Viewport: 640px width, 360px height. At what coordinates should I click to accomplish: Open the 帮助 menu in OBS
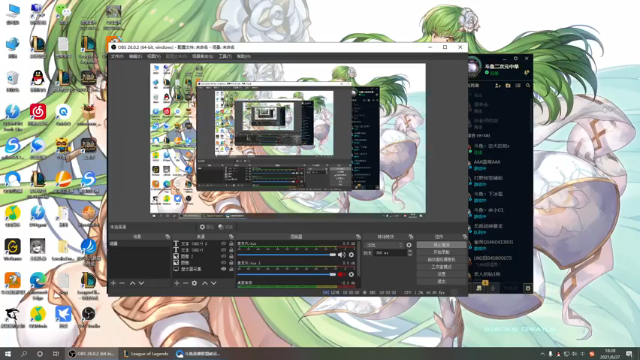(244, 56)
